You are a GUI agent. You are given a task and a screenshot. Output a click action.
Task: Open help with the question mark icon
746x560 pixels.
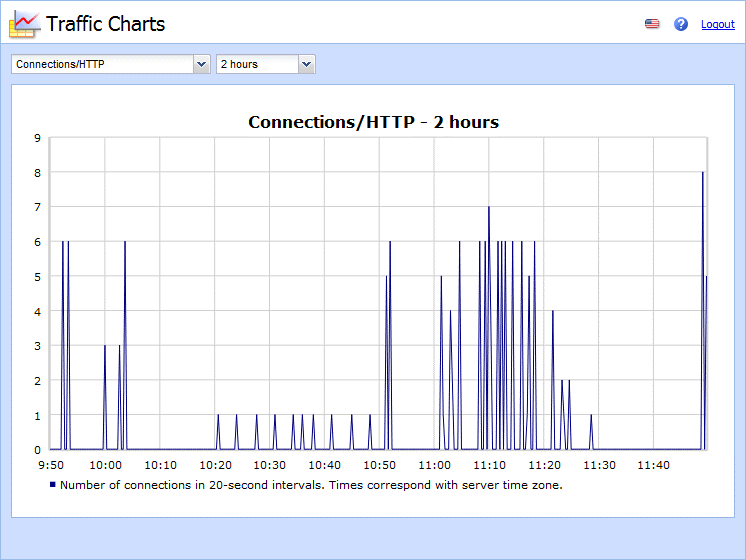click(x=681, y=24)
